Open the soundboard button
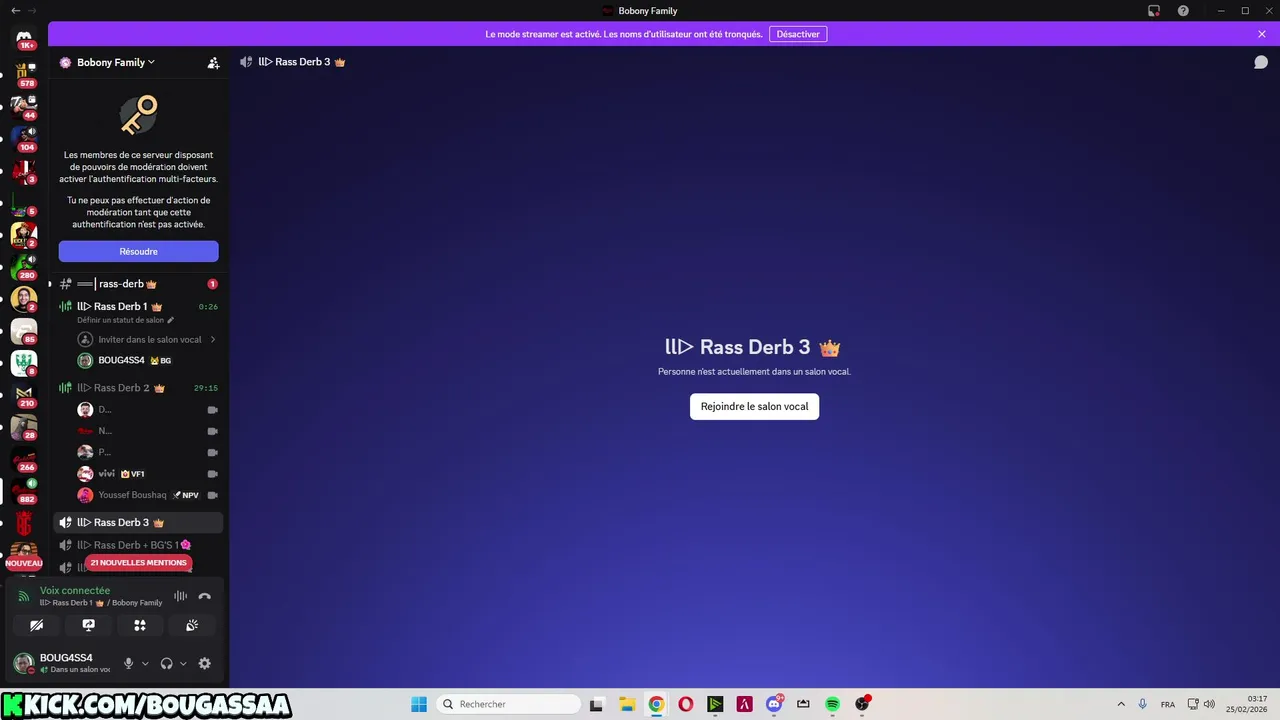Viewport: 1280px width, 720px height. click(192, 625)
